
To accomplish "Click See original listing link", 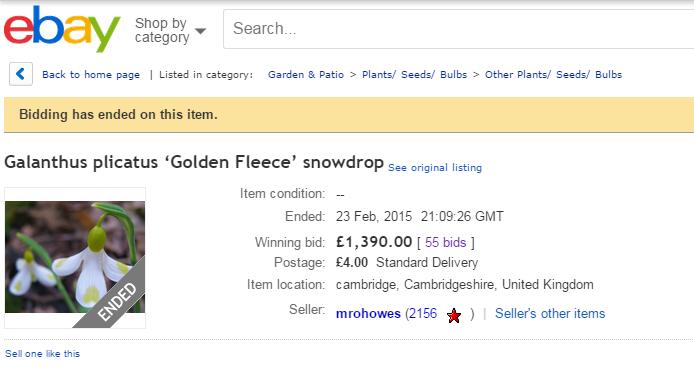I will point(435,168).
